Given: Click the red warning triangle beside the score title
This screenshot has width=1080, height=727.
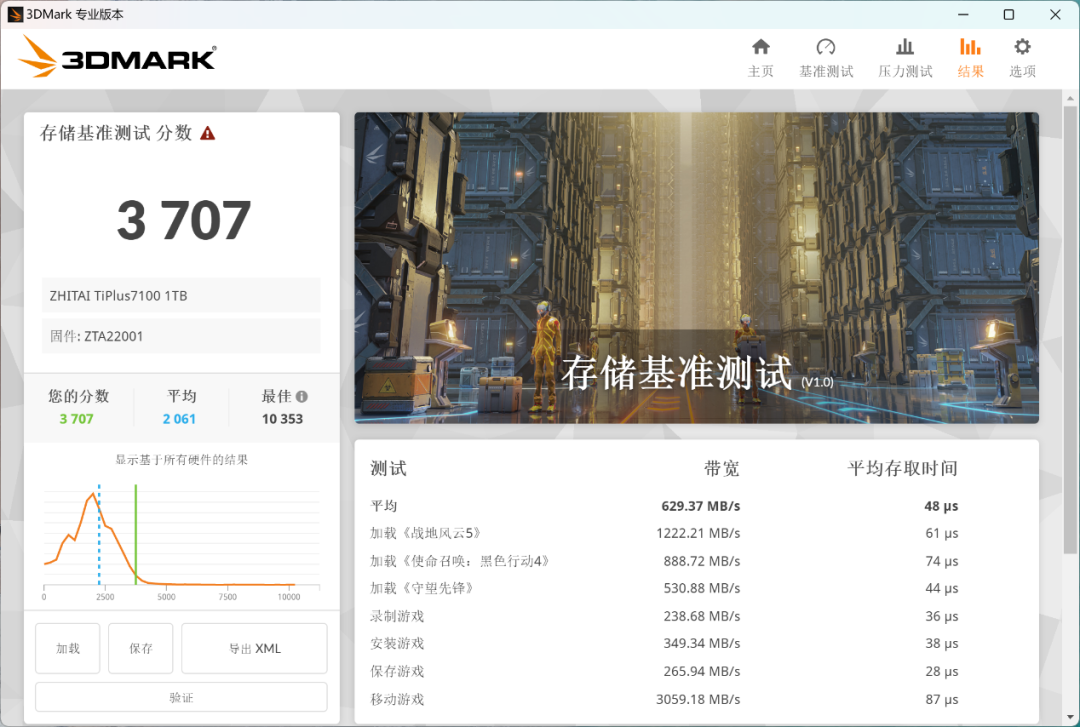Looking at the screenshot, I should [x=207, y=134].
